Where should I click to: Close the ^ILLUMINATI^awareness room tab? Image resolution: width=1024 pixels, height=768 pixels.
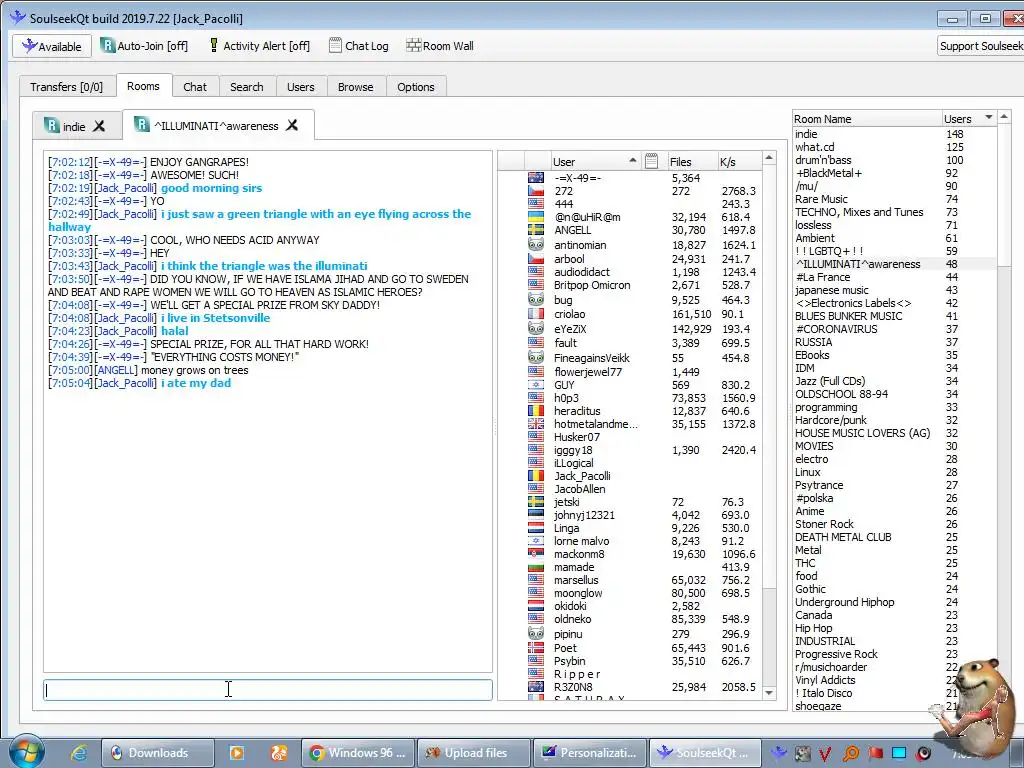[x=292, y=125]
